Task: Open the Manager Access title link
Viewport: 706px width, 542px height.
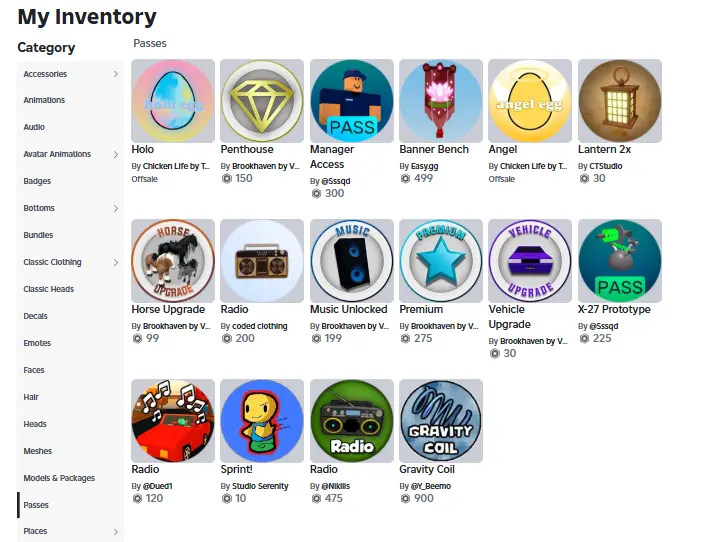Action: coord(332,157)
